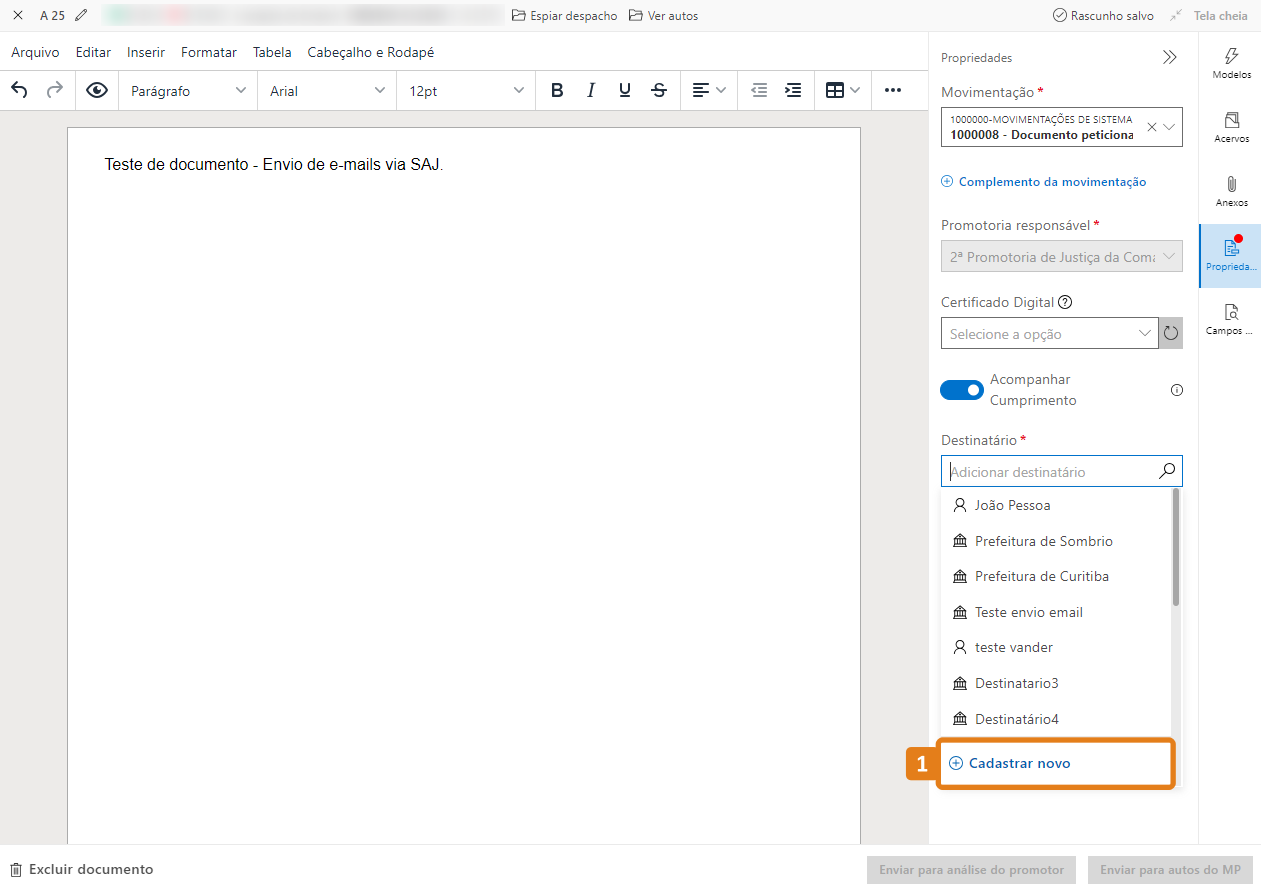Select Prefeitura de Curitiba as destinatário
The width and height of the screenshot is (1261, 888).
[1043, 576]
